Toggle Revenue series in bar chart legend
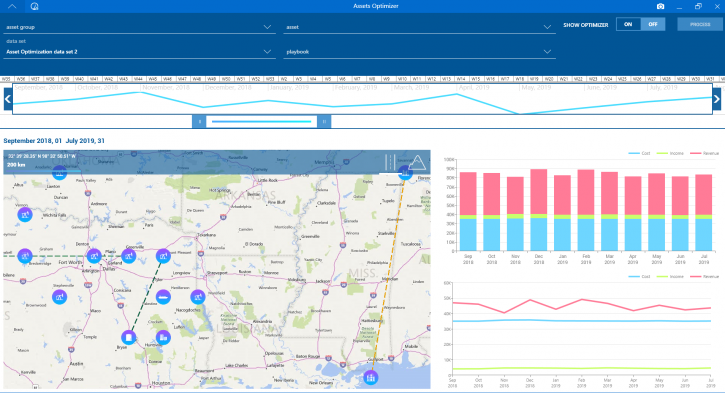725x393 pixels. tap(705, 153)
